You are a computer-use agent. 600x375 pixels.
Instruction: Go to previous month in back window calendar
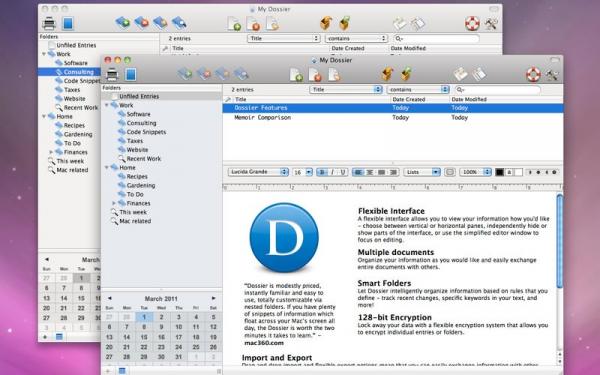click(47, 259)
